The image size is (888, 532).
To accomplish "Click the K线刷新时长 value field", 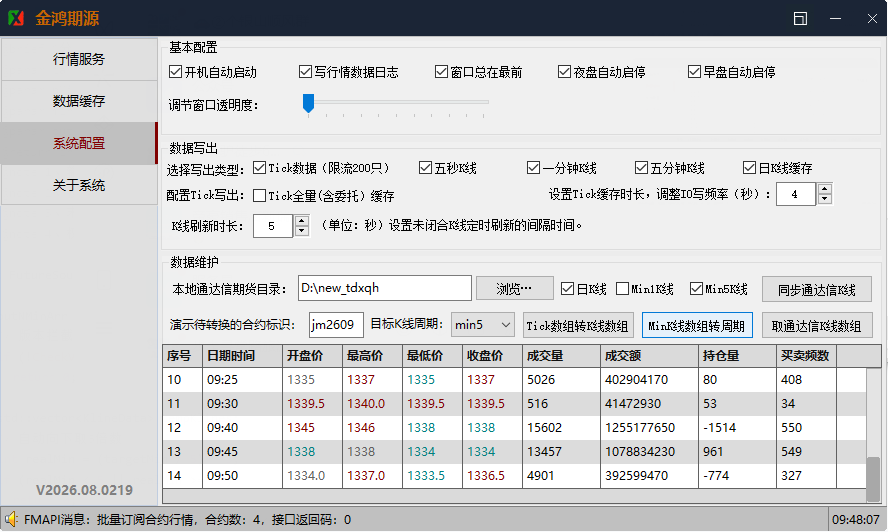I will click(x=273, y=226).
